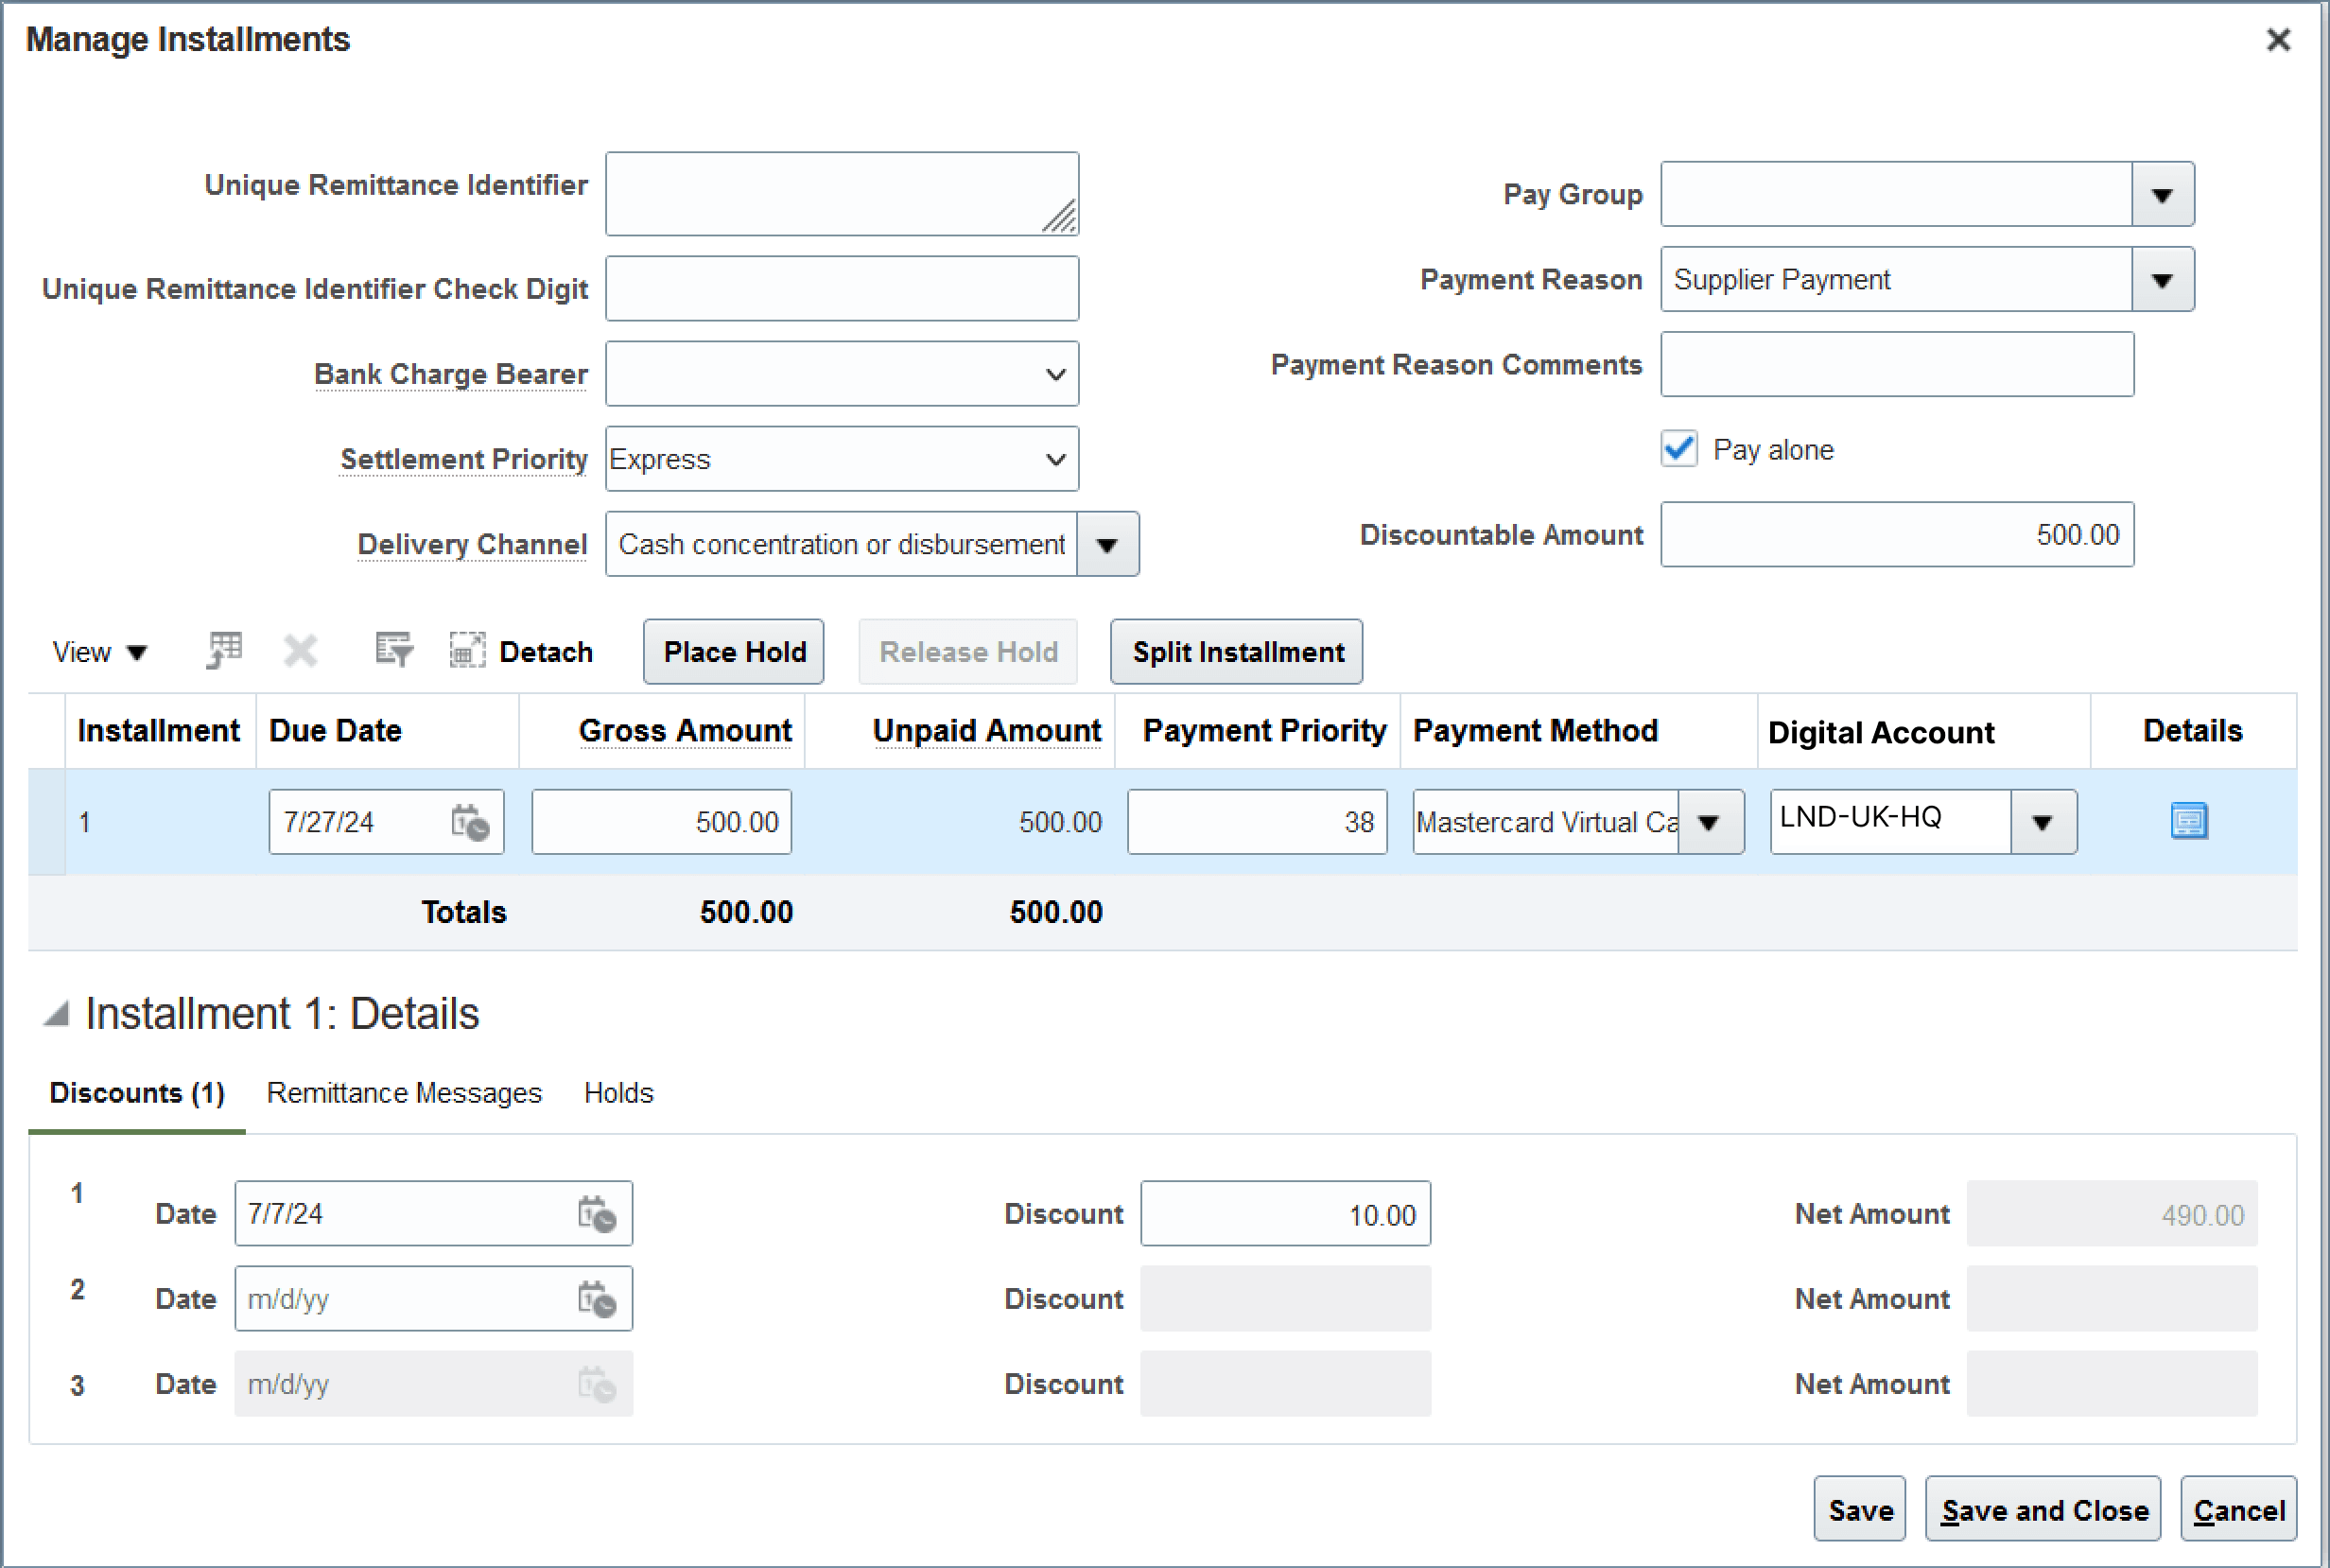Switch to the Holds tab
The height and width of the screenshot is (1568, 2330).
617,1092
